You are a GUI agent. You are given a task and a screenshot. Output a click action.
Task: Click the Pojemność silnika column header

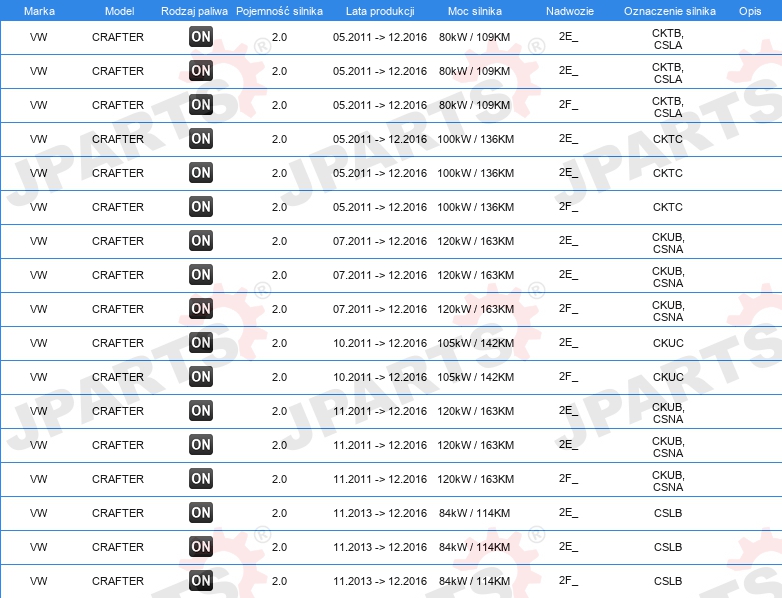click(279, 11)
